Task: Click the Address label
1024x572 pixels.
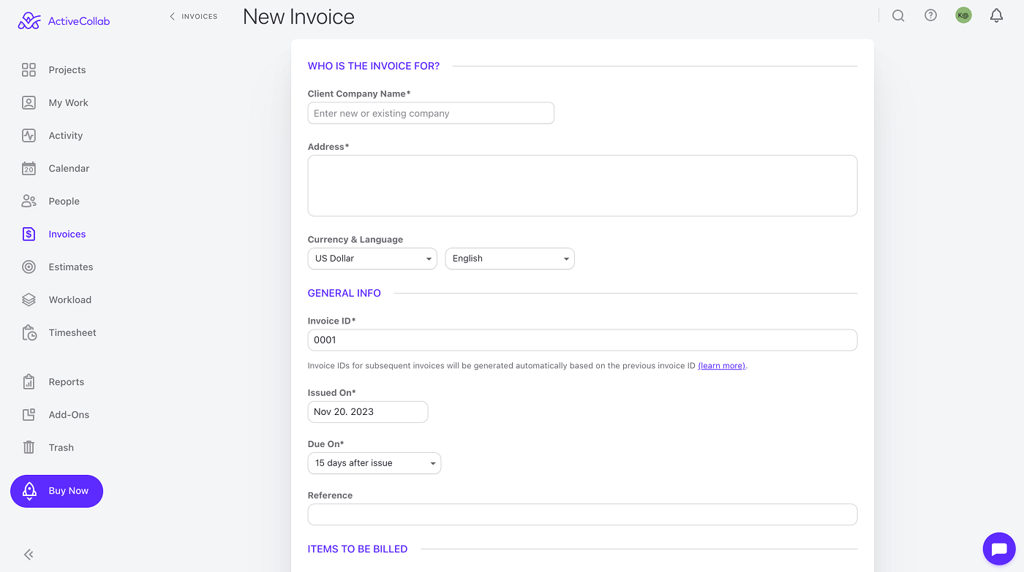Action: click(x=328, y=147)
